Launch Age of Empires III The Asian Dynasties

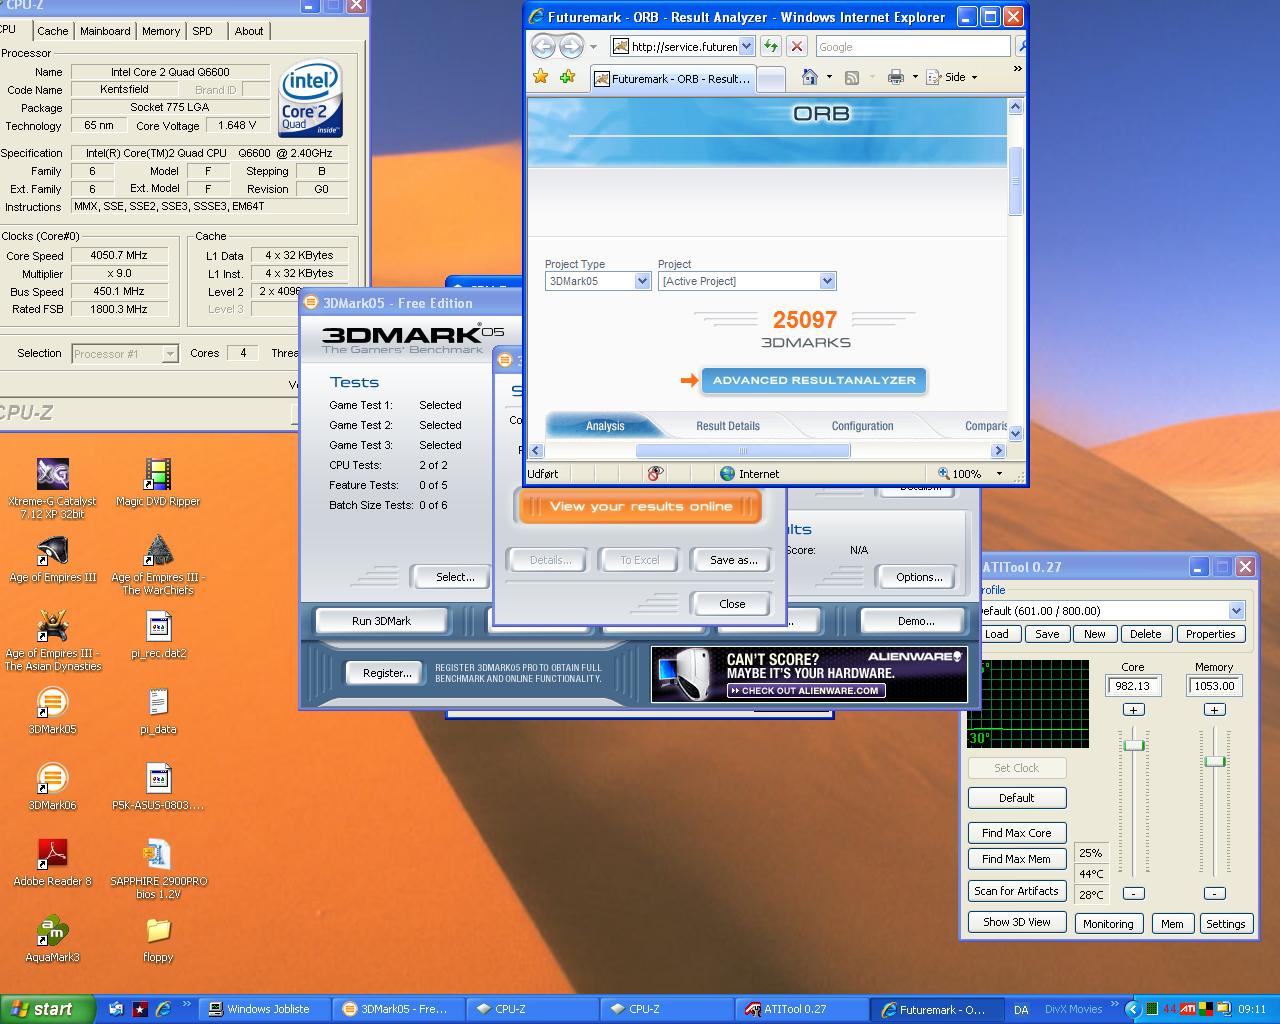click(x=52, y=641)
